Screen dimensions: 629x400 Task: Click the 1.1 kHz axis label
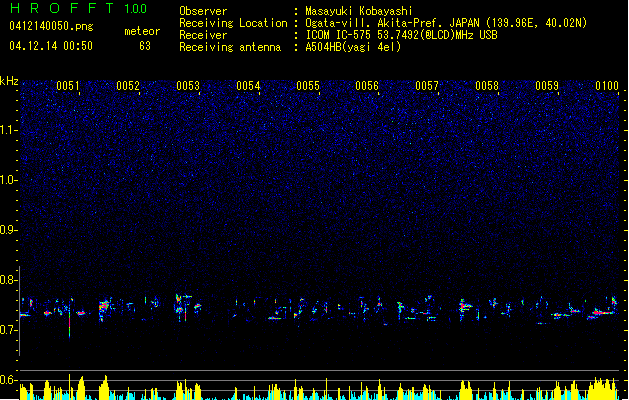pyautogui.click(x=9, y=130)
